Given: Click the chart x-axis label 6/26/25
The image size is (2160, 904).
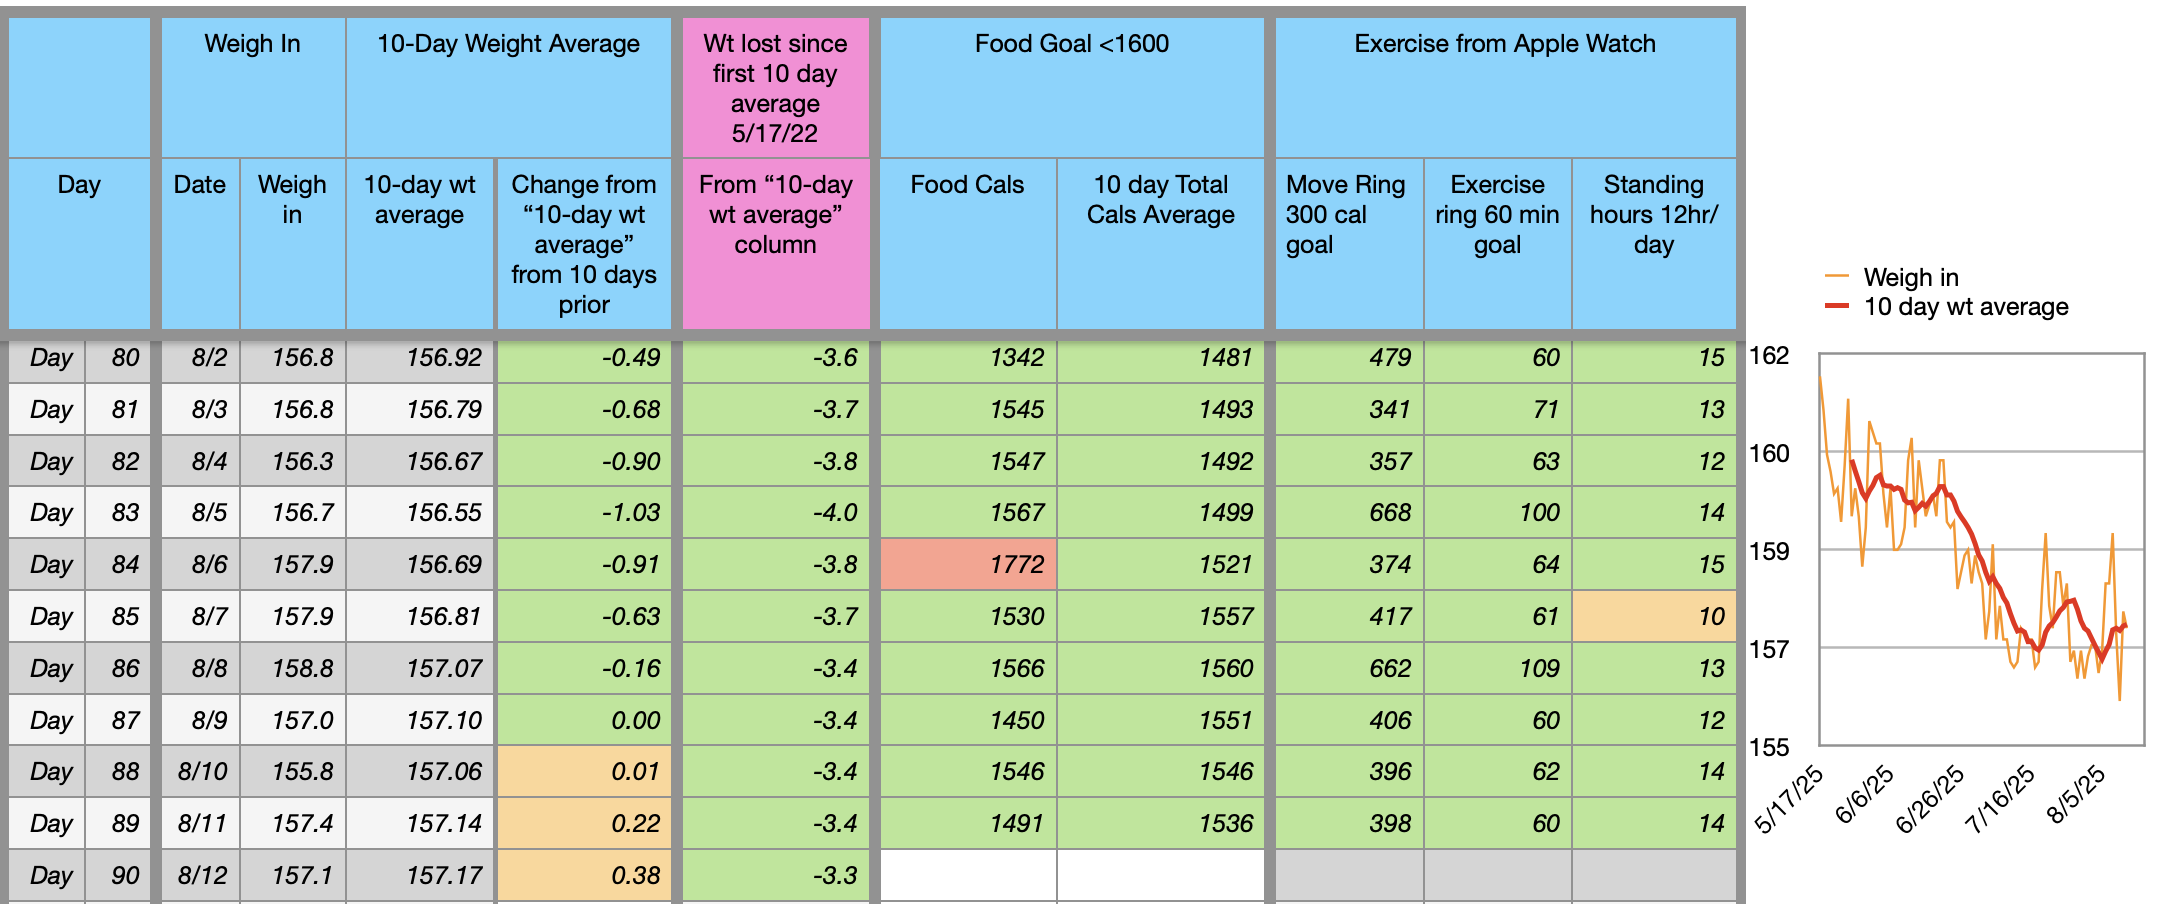Looking at the screenshot, I should click(1931, 799).
